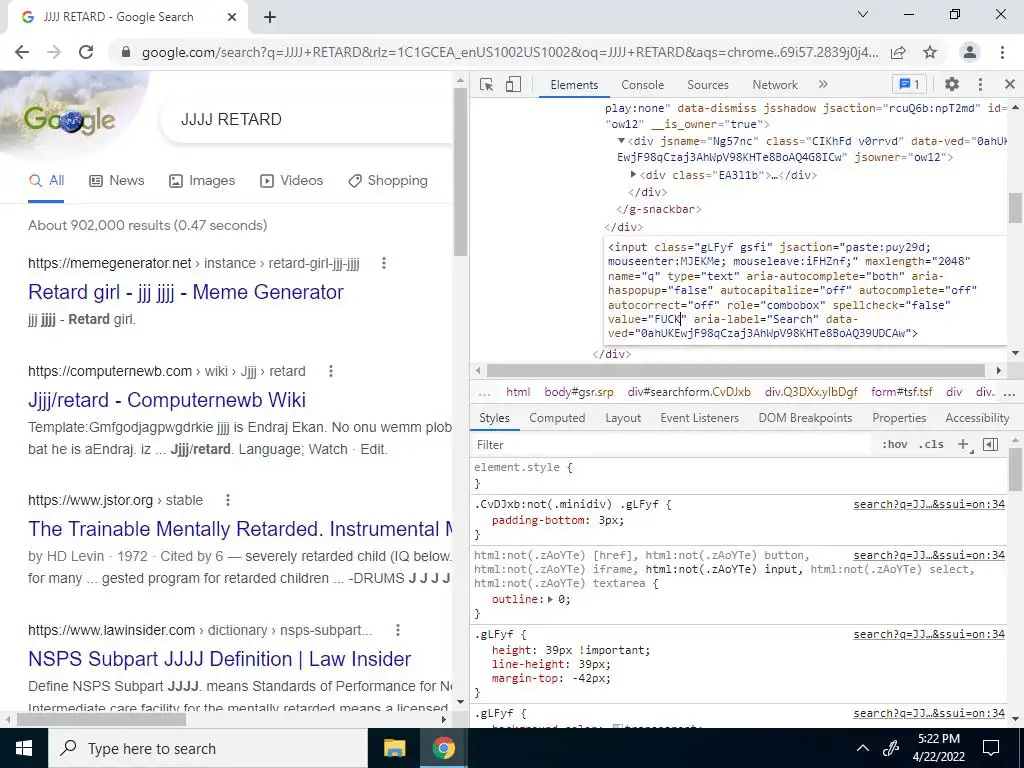
Task: Open more options for jstor.org result
Action: (228, 500)
